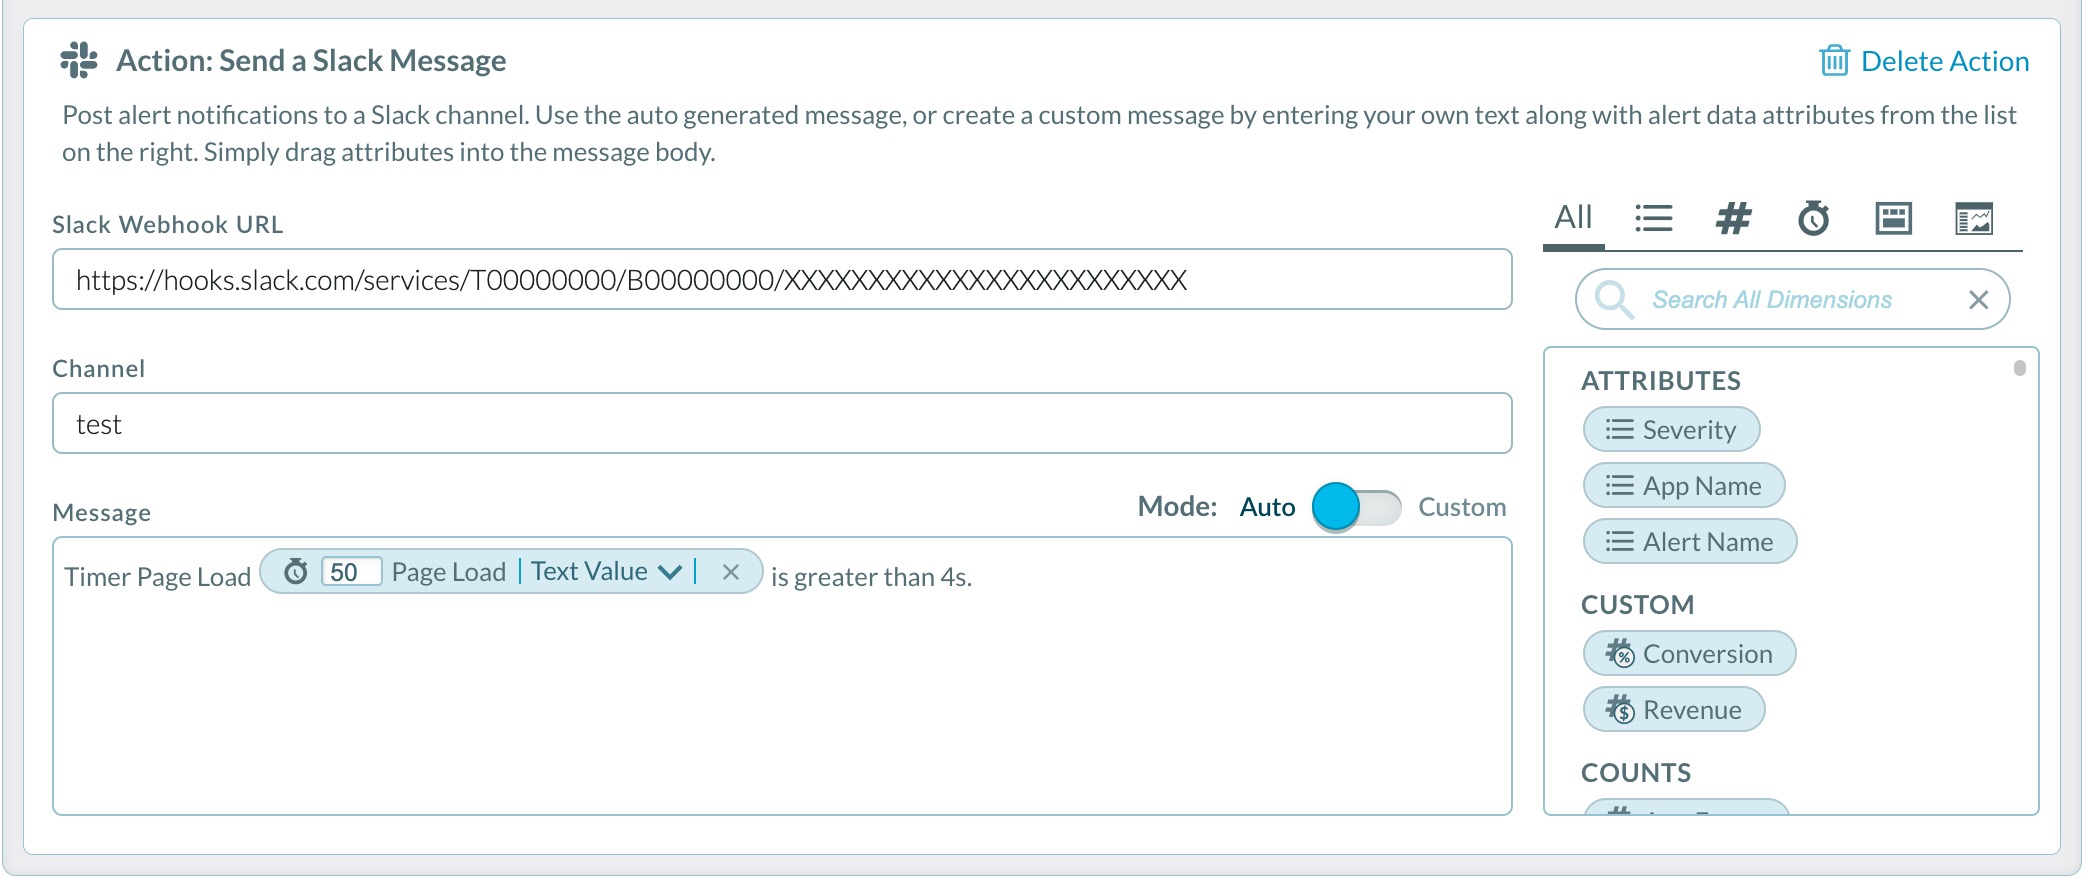
Task: Click the list icon on Severity chip
Action: pos(1619,429)
